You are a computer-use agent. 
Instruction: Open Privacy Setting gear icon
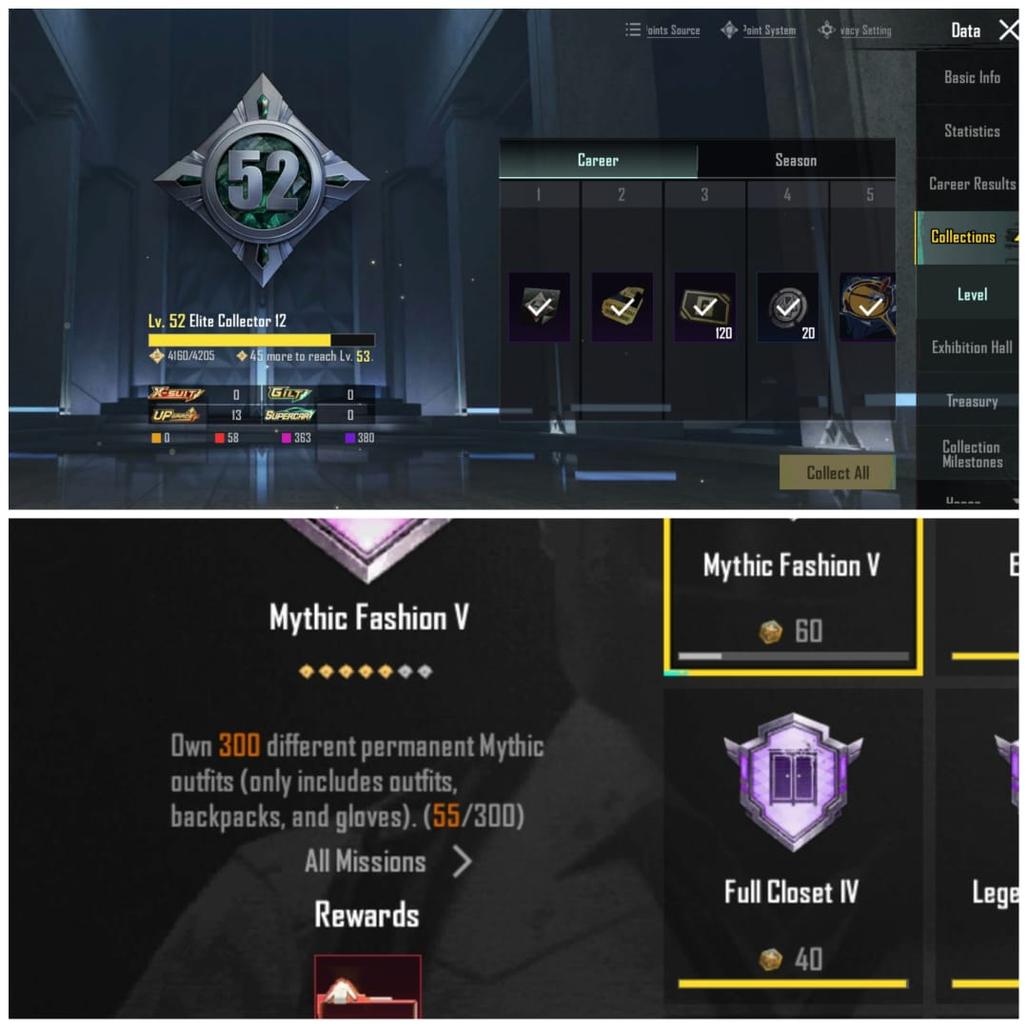coord(827,30)
